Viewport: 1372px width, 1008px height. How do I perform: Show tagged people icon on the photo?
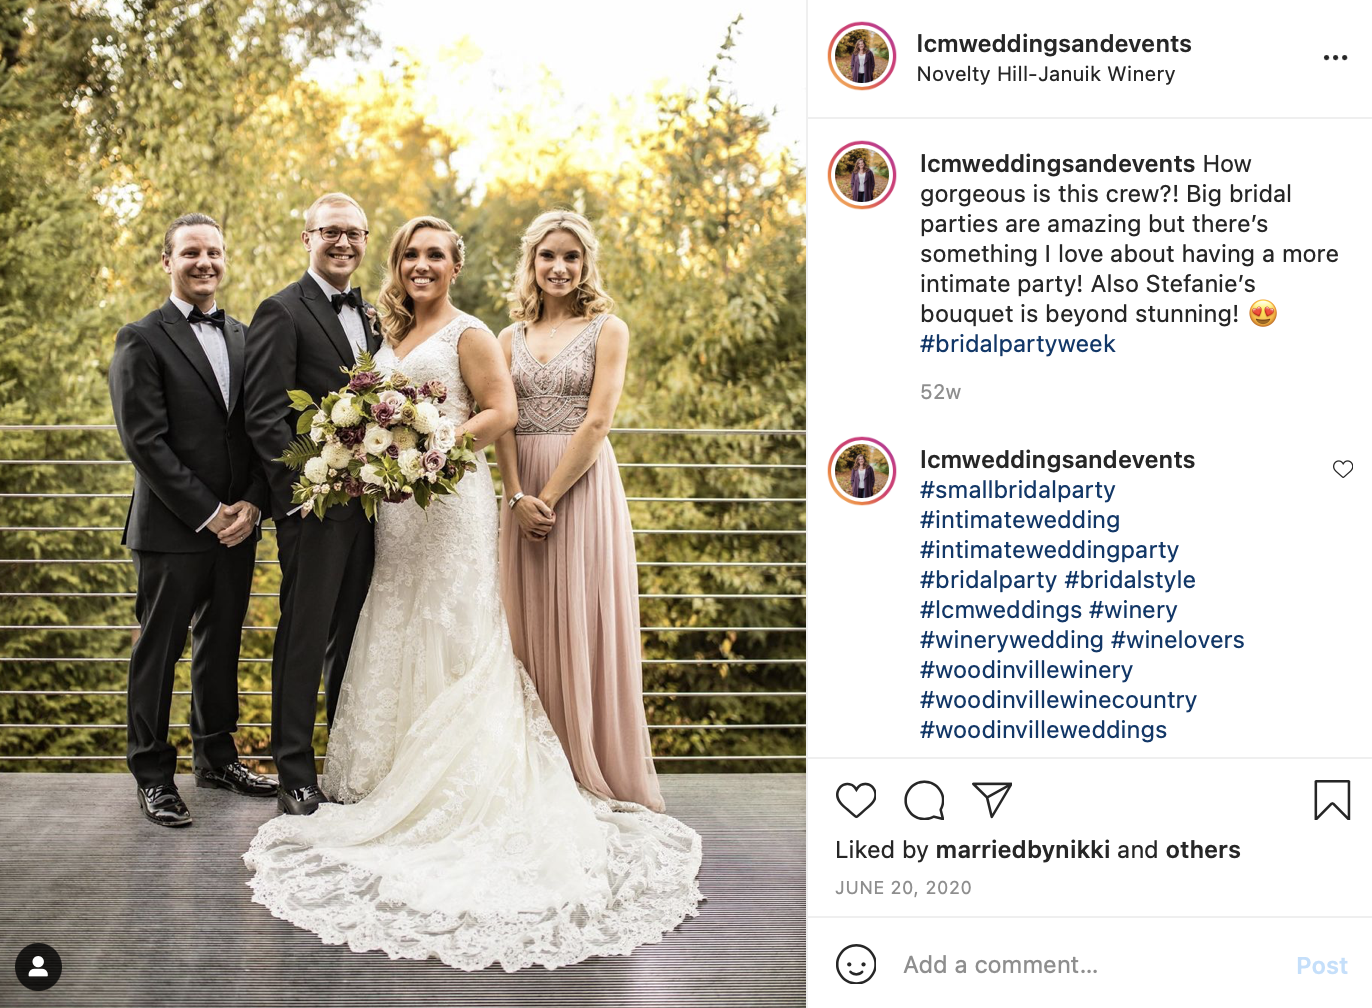coord(38,967)
